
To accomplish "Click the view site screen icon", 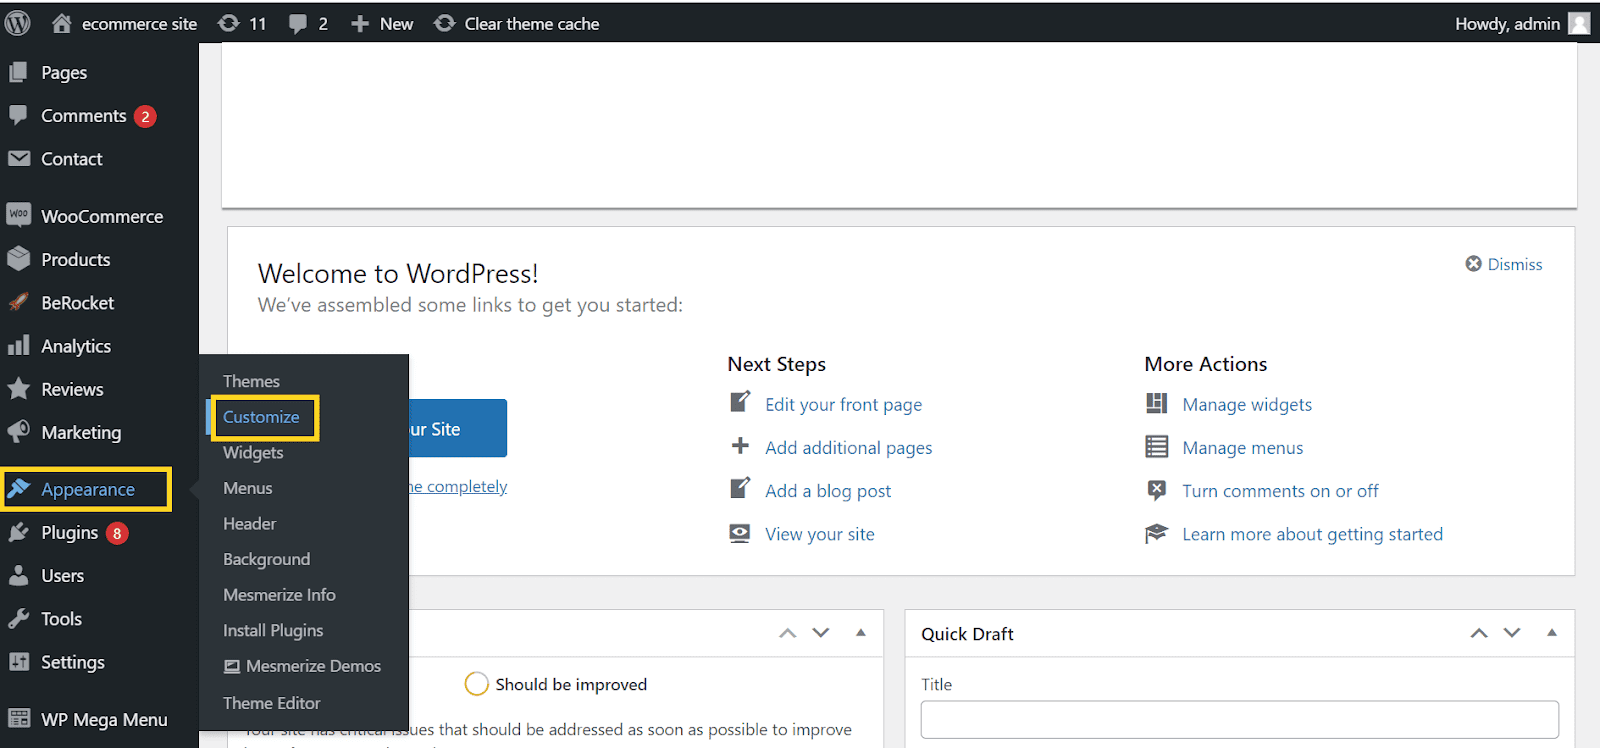I will (740, 533).
